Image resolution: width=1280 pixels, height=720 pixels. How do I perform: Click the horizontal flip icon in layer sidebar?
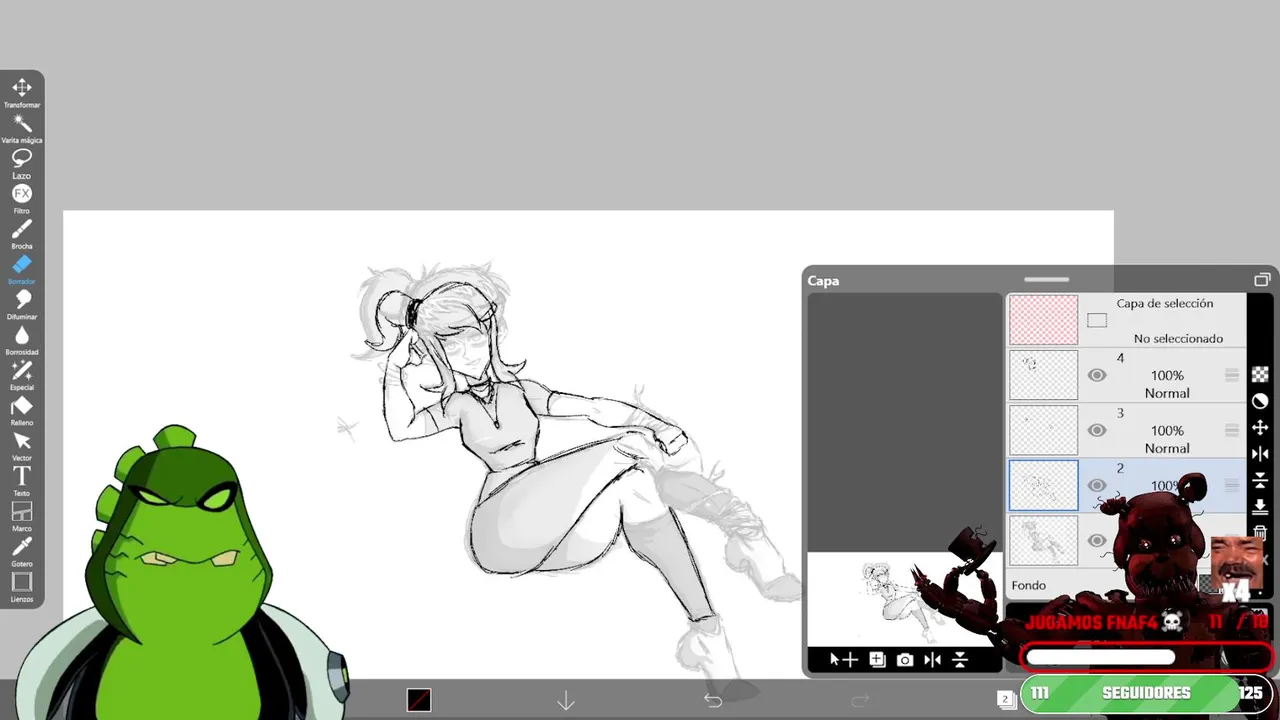(x=1260, y=454)
